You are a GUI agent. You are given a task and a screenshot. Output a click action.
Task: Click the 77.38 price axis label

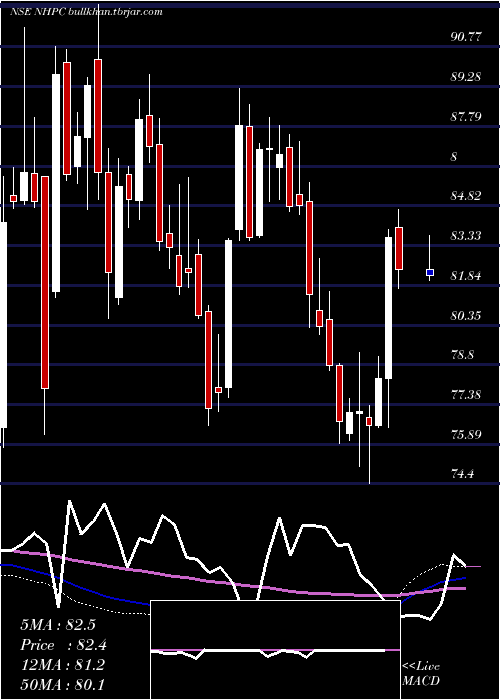click(466, 395)
